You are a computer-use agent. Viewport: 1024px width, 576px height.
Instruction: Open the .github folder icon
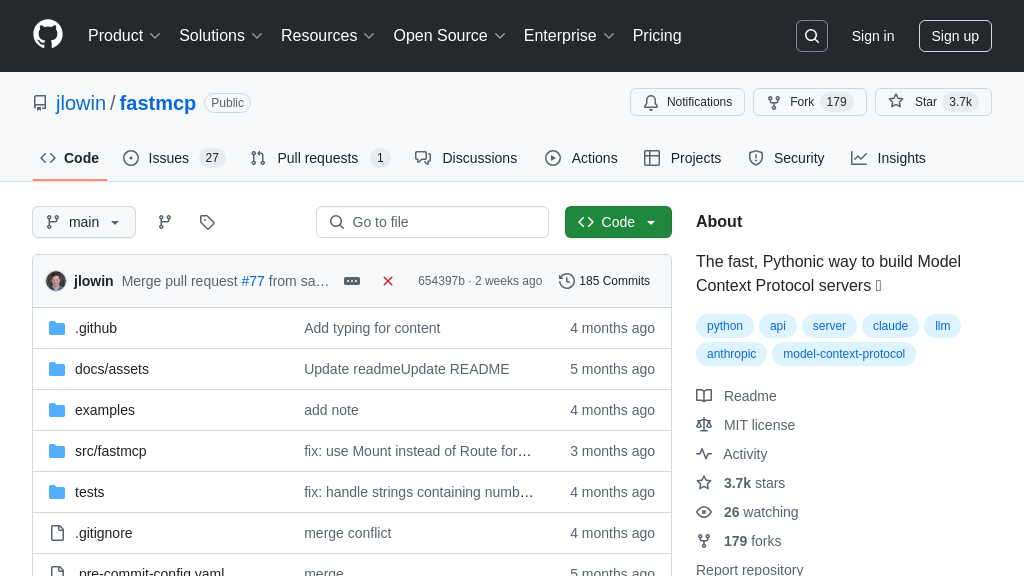[57, 328]
